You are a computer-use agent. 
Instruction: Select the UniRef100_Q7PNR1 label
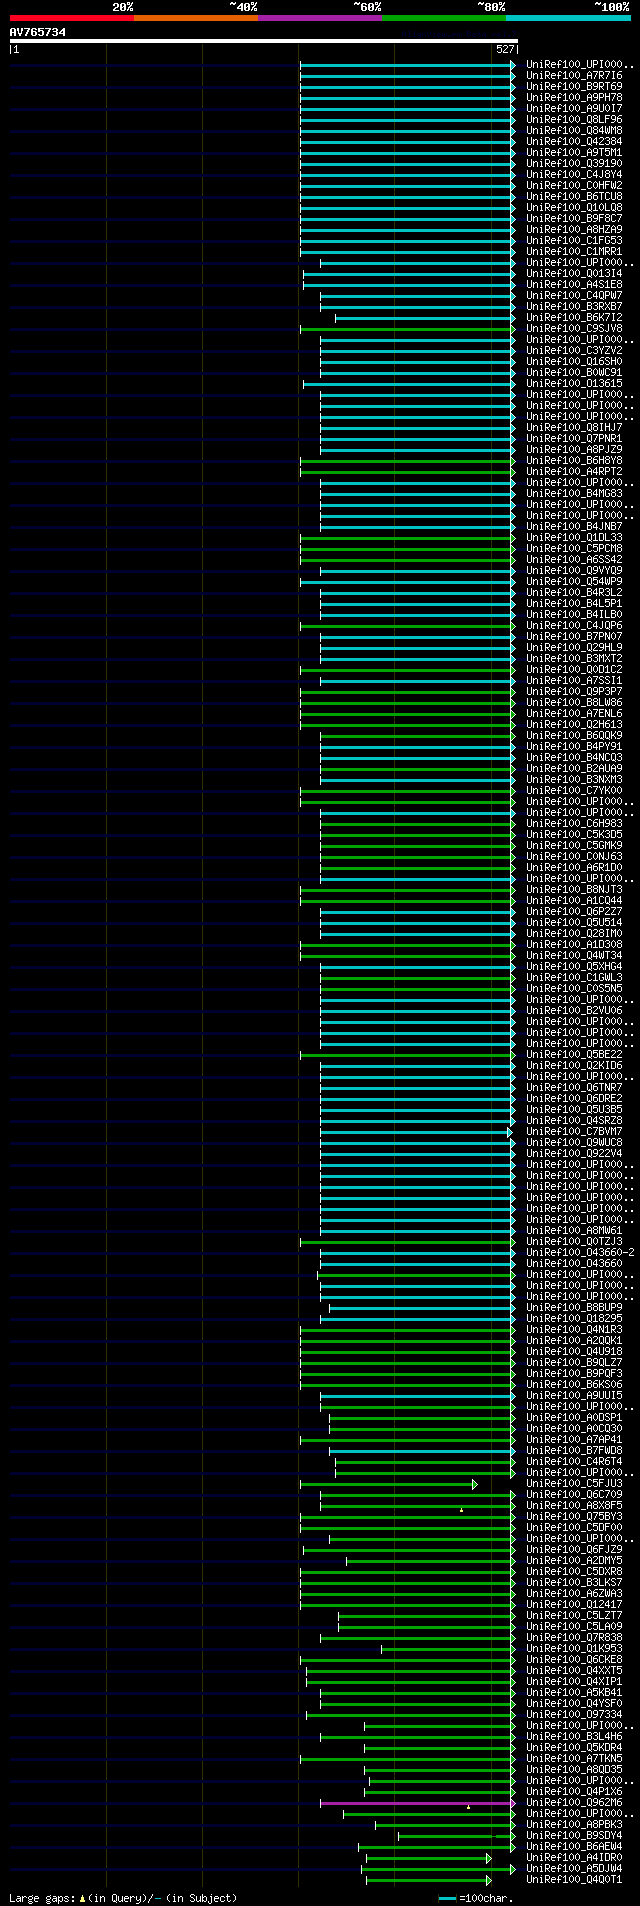pos(574,438)
